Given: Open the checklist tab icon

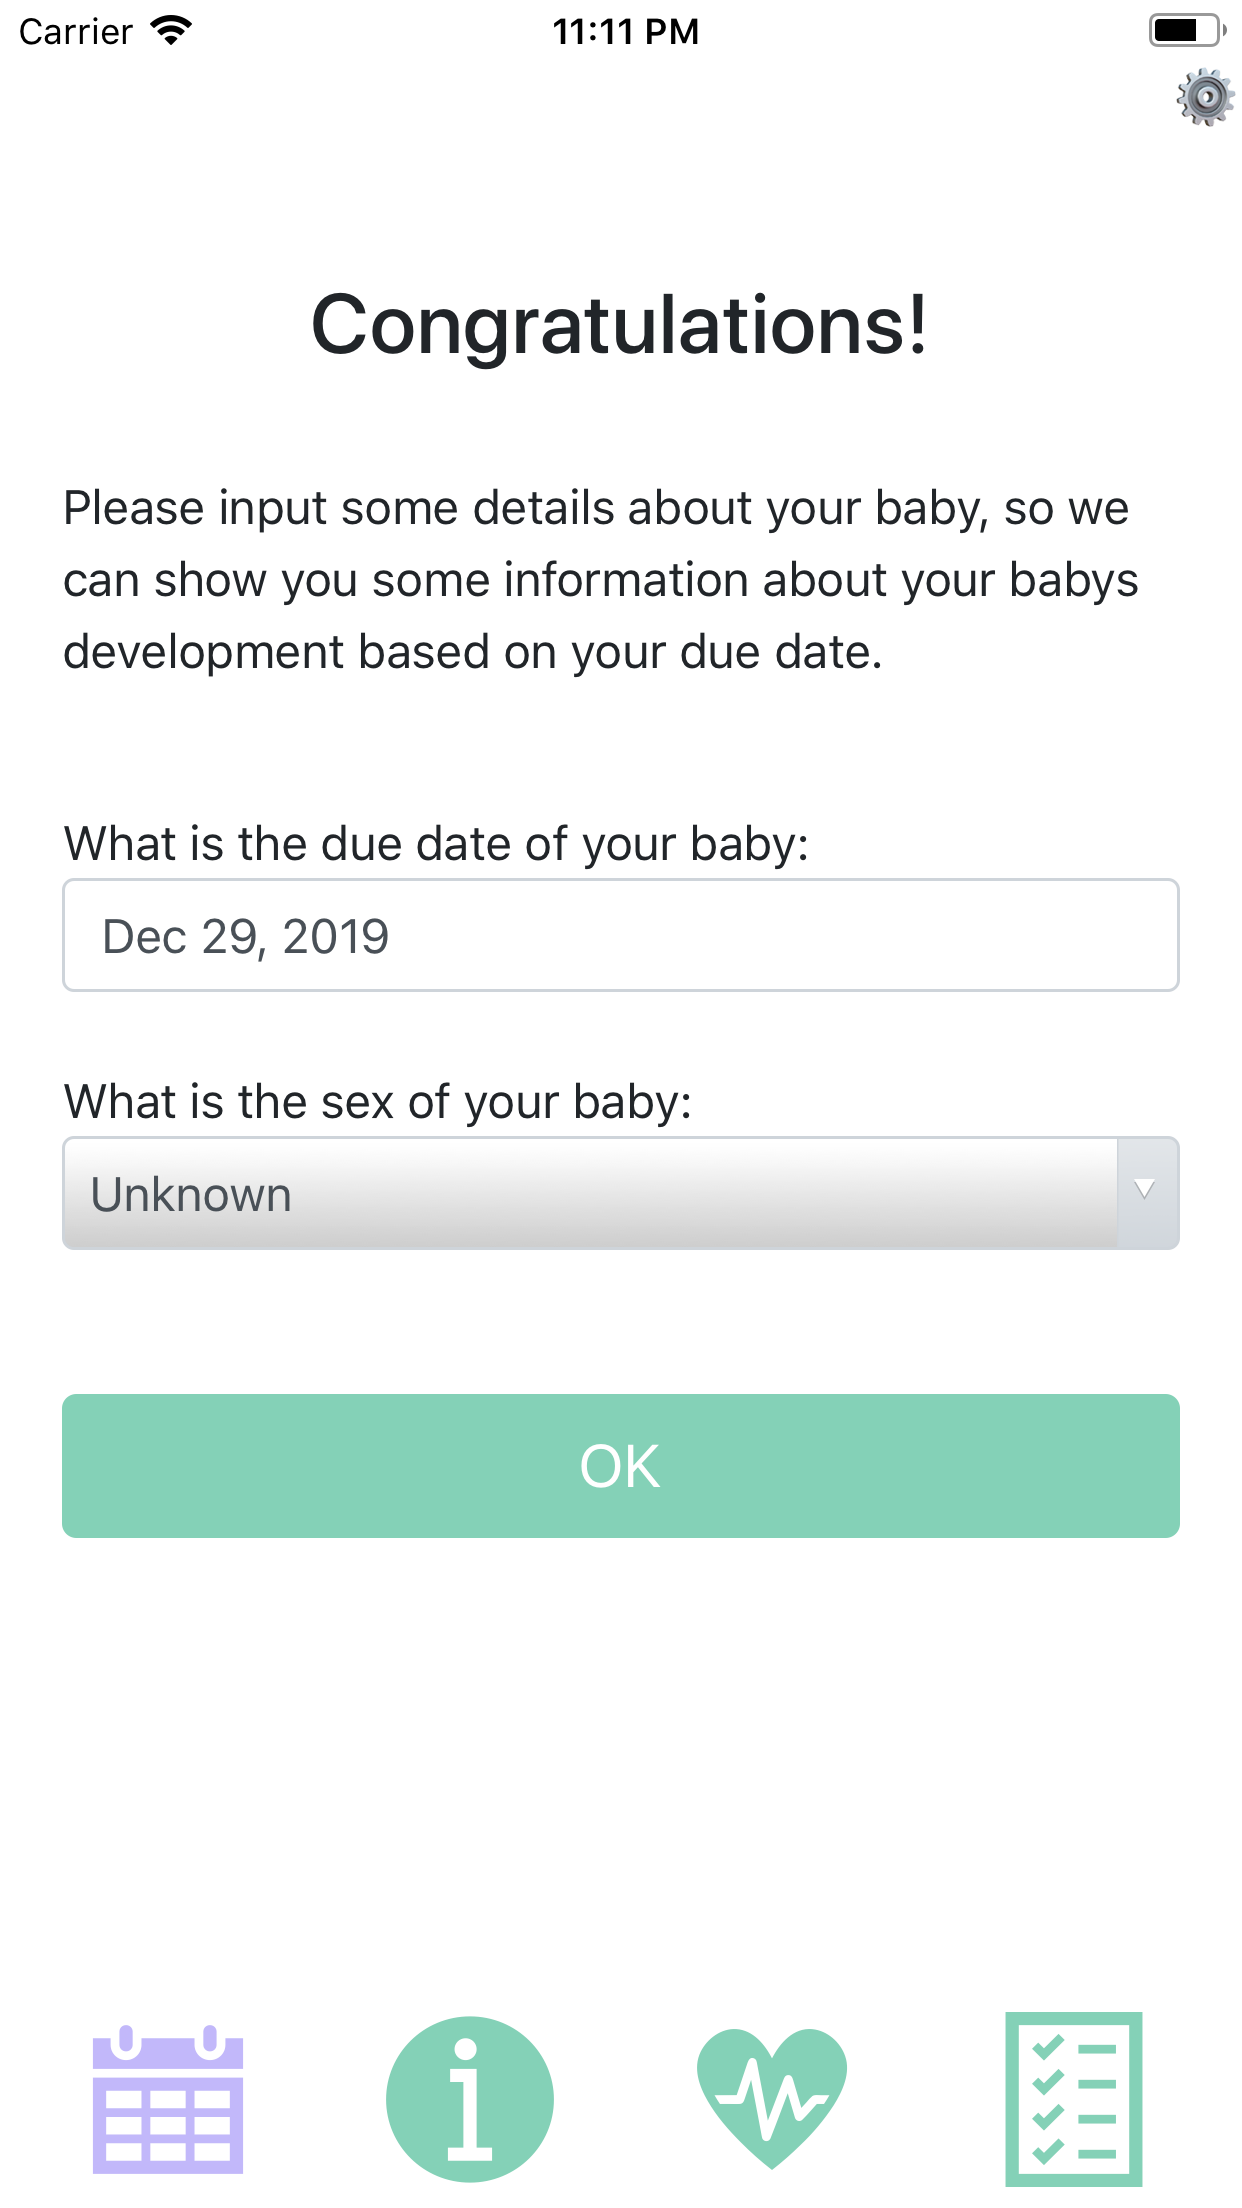Looking at the screenshot, I should point(1073,2099).
